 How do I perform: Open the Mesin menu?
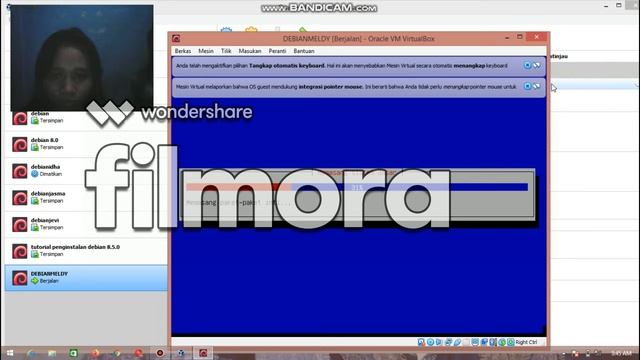tap(206, 51)
